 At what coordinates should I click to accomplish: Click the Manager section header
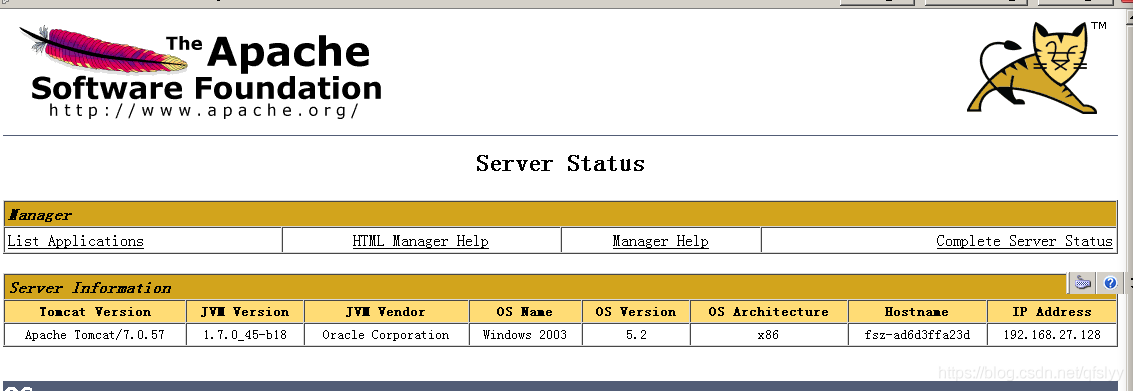pos(561,215)
